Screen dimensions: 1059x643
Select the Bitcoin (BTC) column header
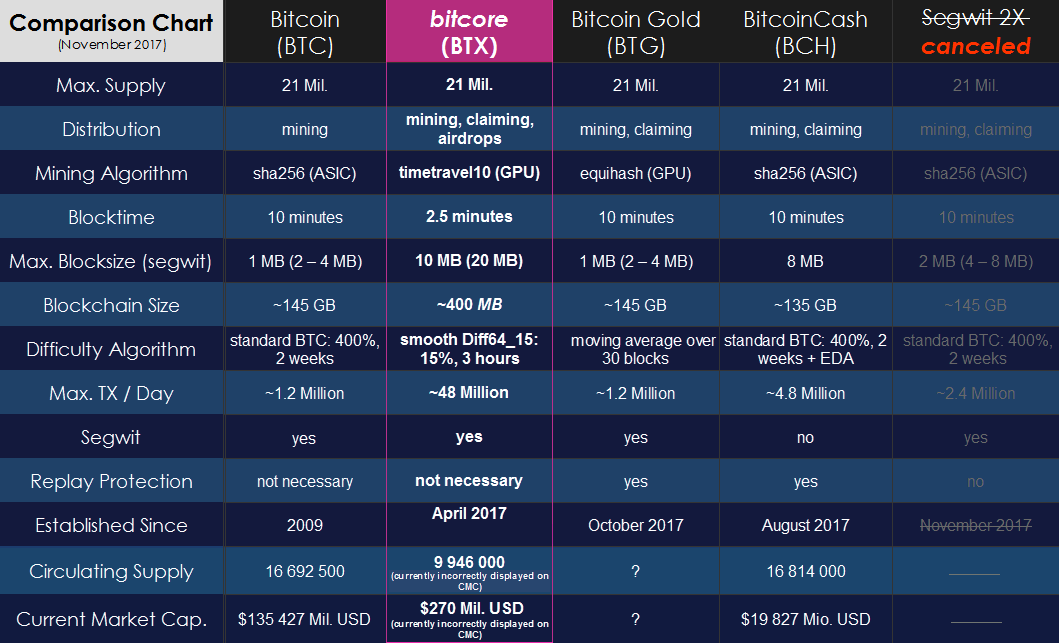coord(305,31)
